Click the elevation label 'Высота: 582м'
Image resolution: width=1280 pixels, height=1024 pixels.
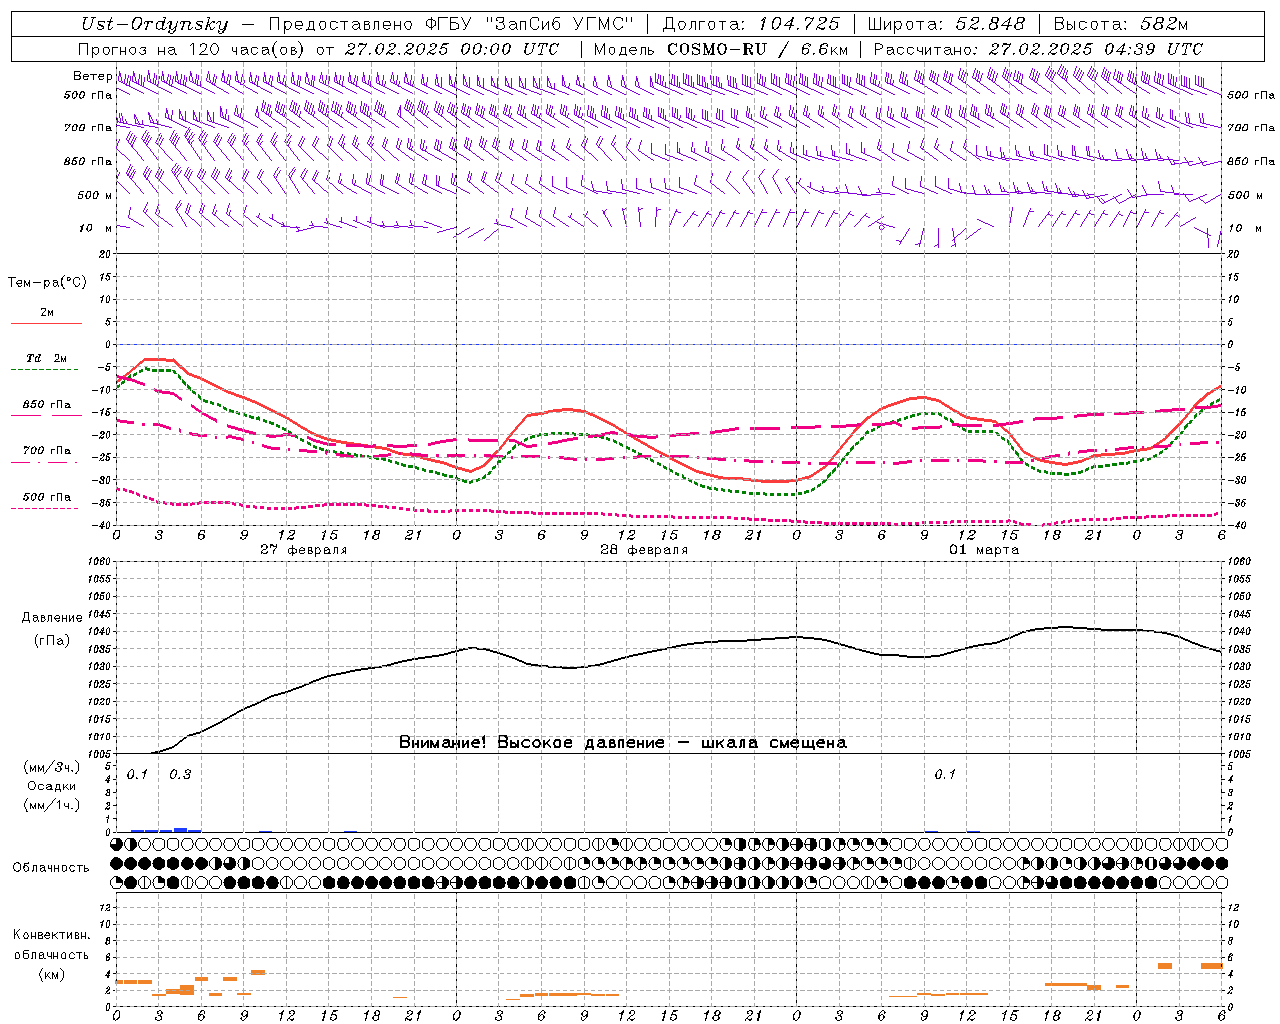(x=1120, y=24)
